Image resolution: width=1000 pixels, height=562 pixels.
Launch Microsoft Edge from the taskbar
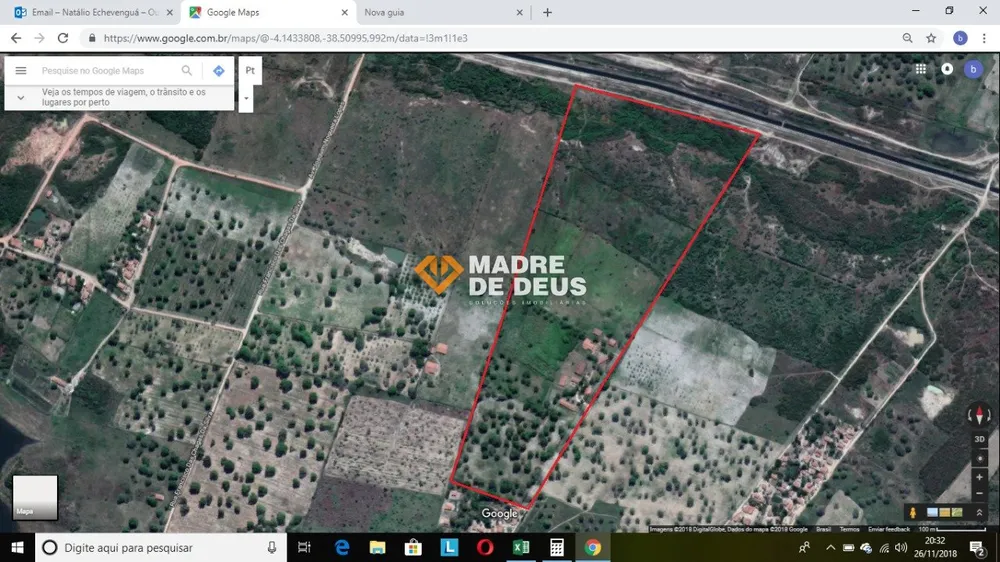342,547
